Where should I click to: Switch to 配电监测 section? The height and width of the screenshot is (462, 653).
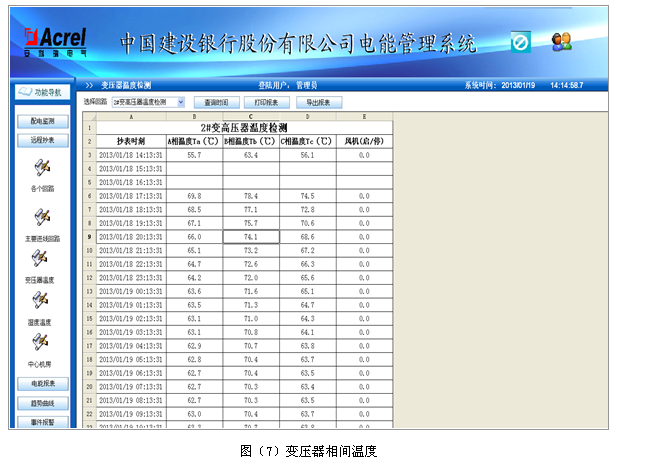[43, 121]
